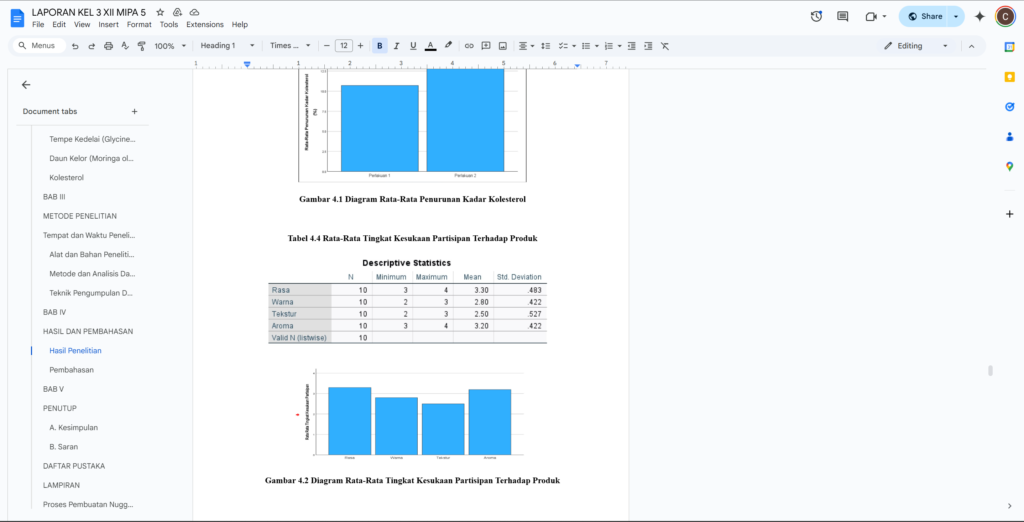Viewport: 1024px width, 522px height.
Task: Increase the indent
Action: tap(648, 46)
